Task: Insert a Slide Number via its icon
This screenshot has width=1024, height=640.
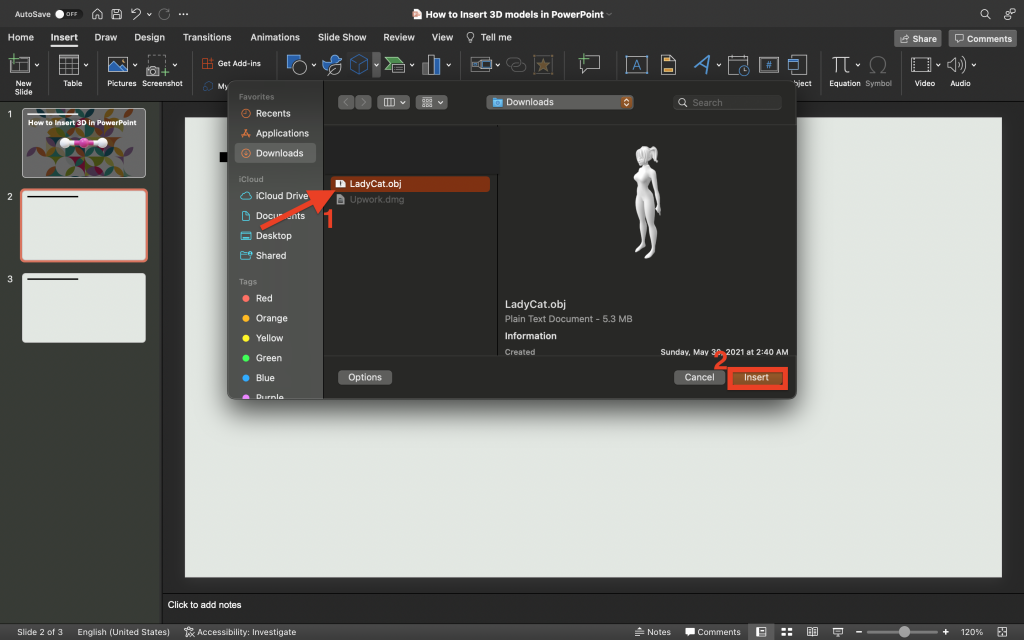Action: tap(768, 64)
